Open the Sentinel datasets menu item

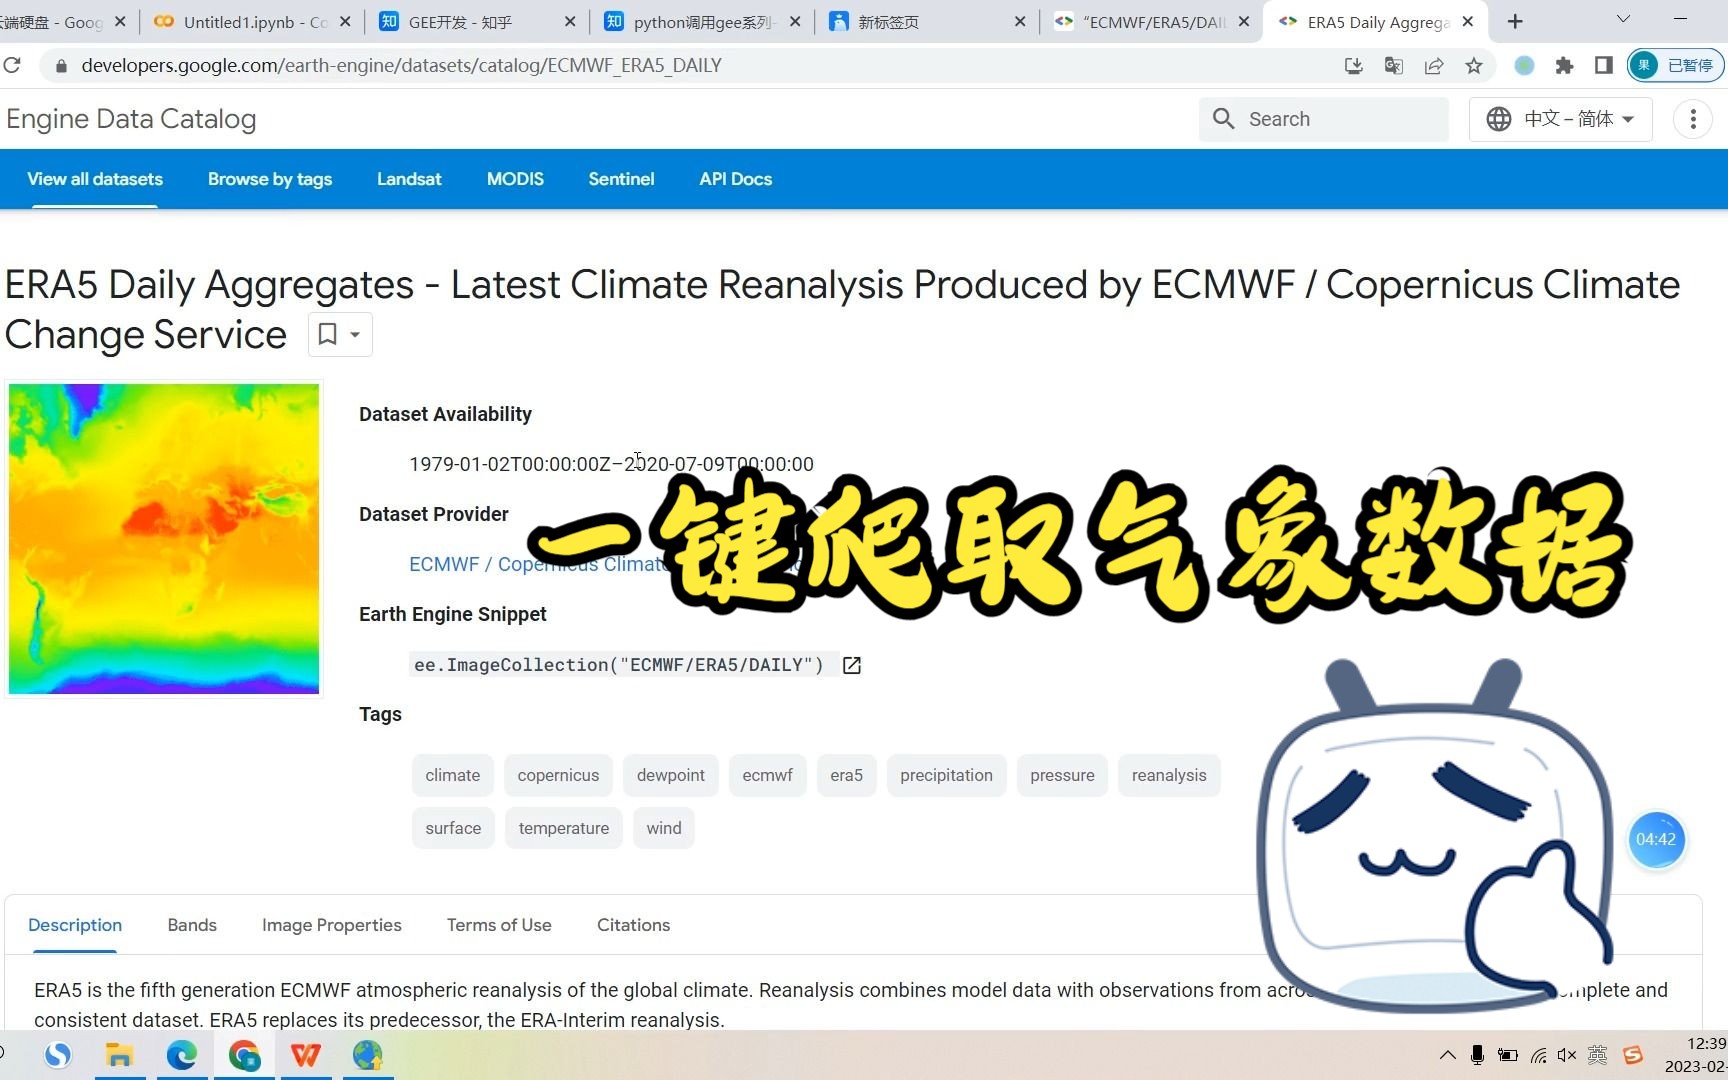[x=621, y=179]
